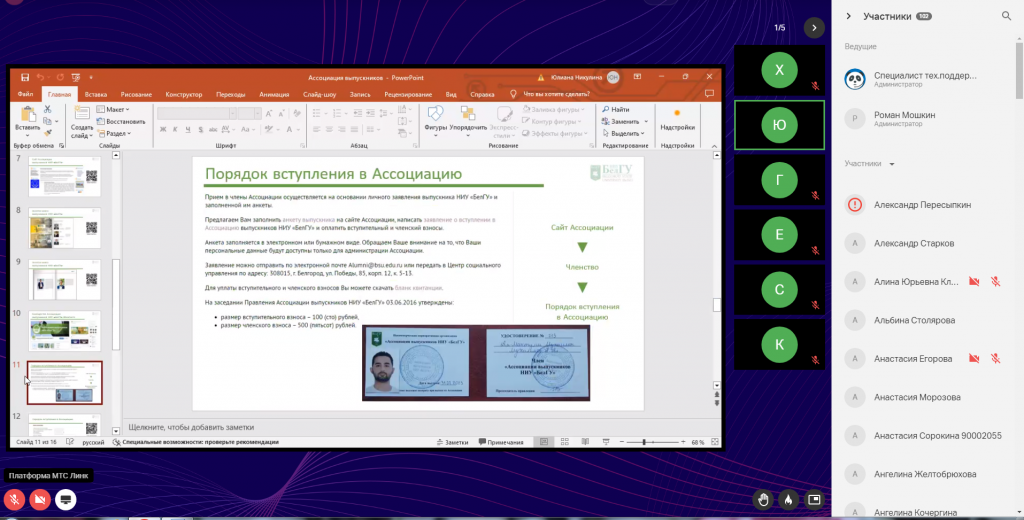Image resolution: width=1024 pixels, height=520 pixels.
Task: Click alert icon next to Александр Пересыпкин
Action: pos(855,204)
